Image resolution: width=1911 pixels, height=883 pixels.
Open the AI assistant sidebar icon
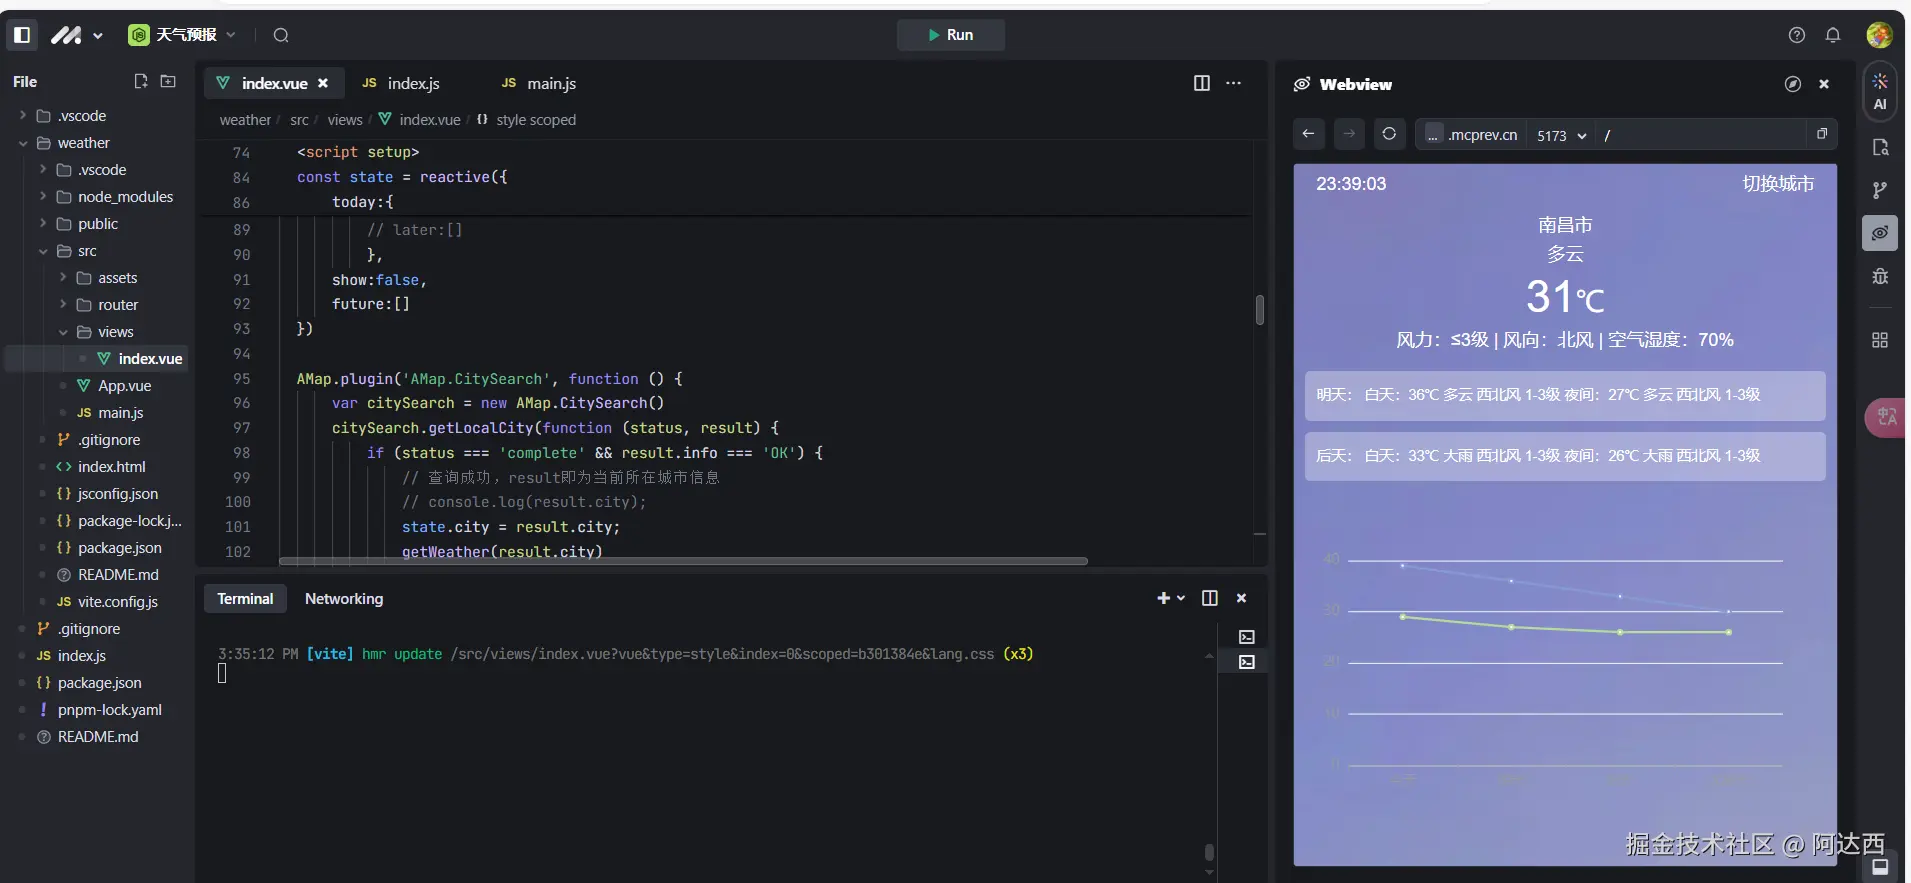1880,91
